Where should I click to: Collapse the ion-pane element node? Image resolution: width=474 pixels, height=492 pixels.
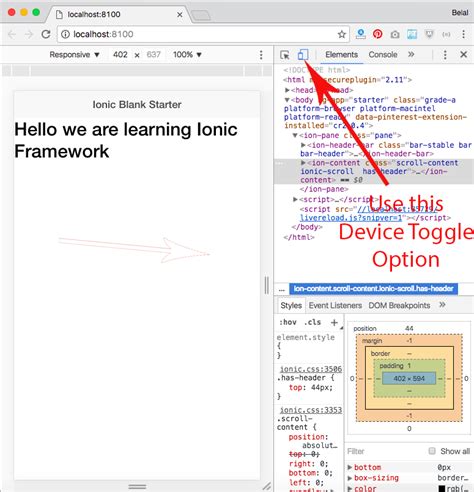click(295, 135)
